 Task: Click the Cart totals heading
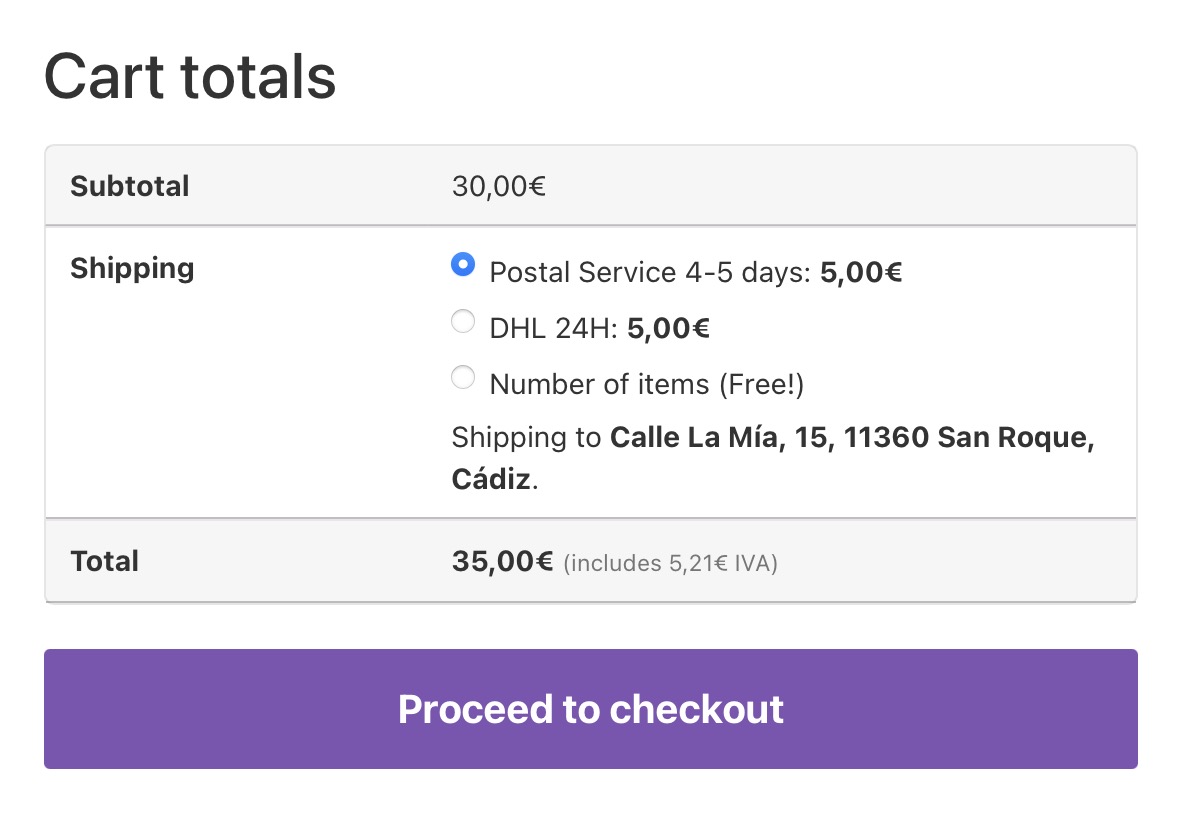click(x=190, y=77)
